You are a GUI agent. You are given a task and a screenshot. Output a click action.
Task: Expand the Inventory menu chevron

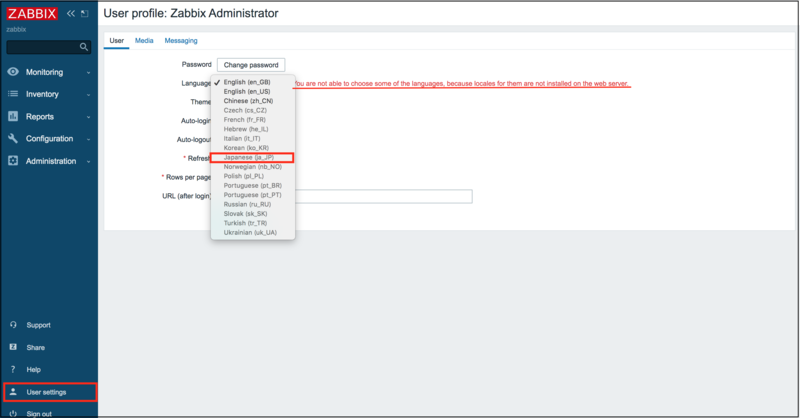[88, 94]
